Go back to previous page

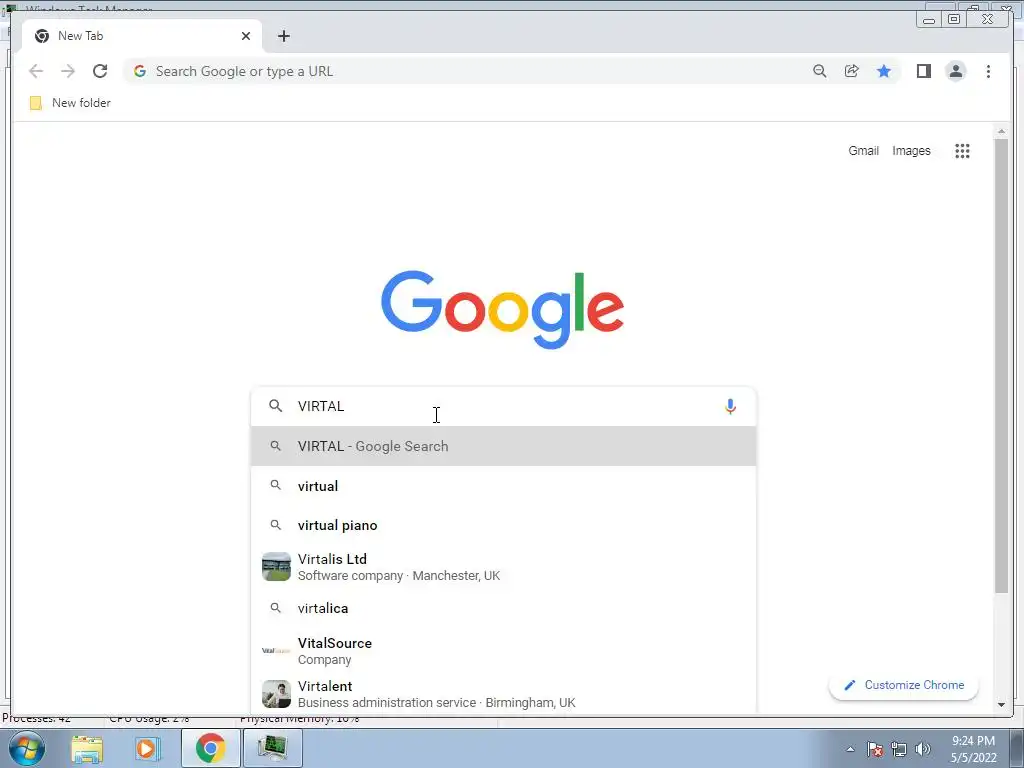coord(36,71)
